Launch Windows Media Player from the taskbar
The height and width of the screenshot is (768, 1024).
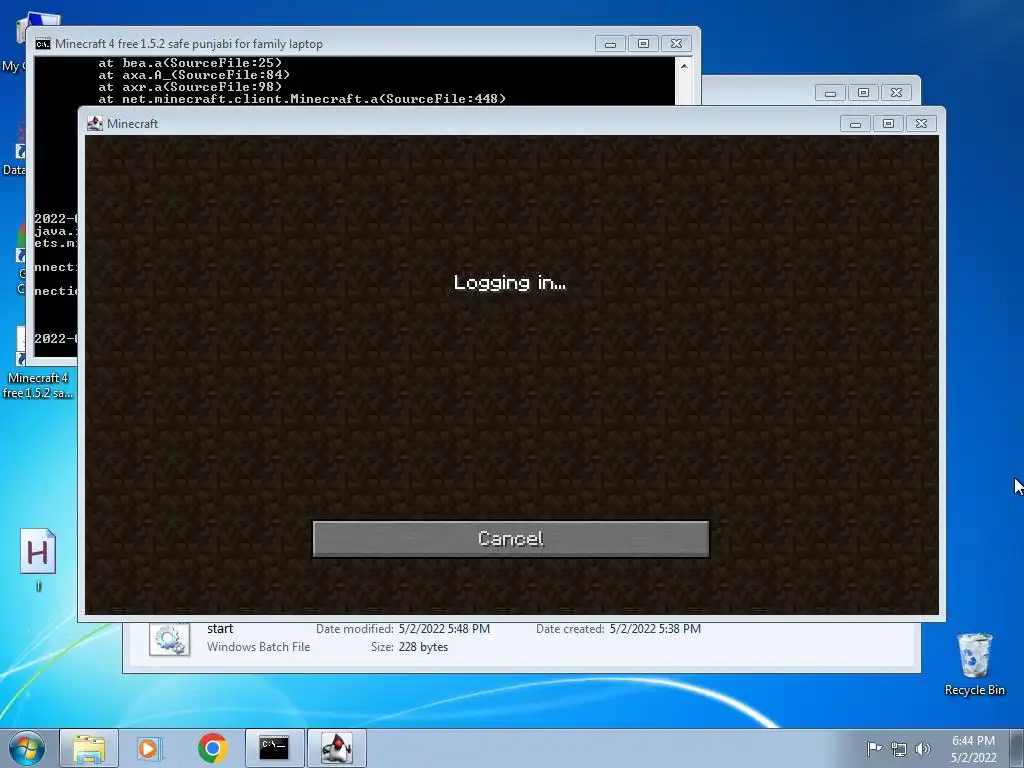(x=148, y=748)
